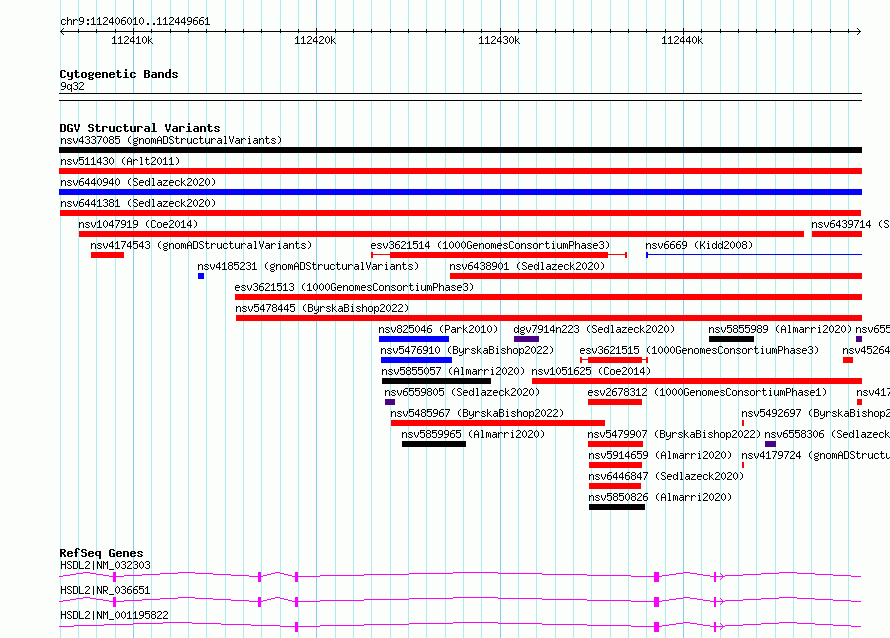Click the black nsv5850826 (Almarri2020) bar
890x638 pixels.
pyautogui.click(x=617, y=507)
